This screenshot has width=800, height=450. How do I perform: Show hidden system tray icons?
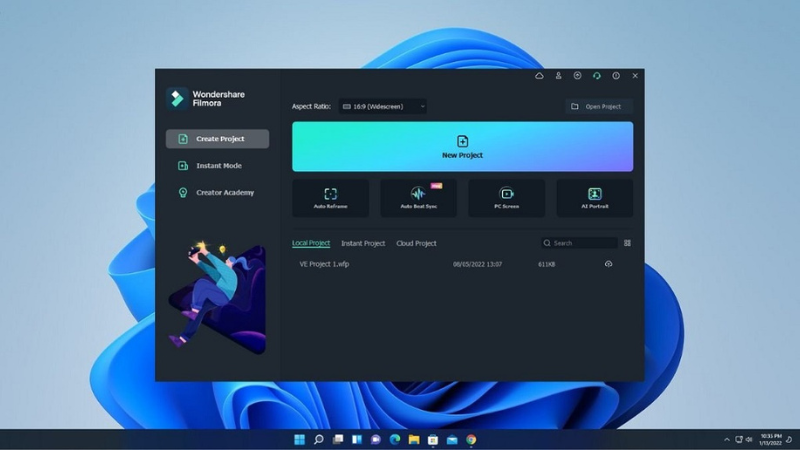pos(727,440)
